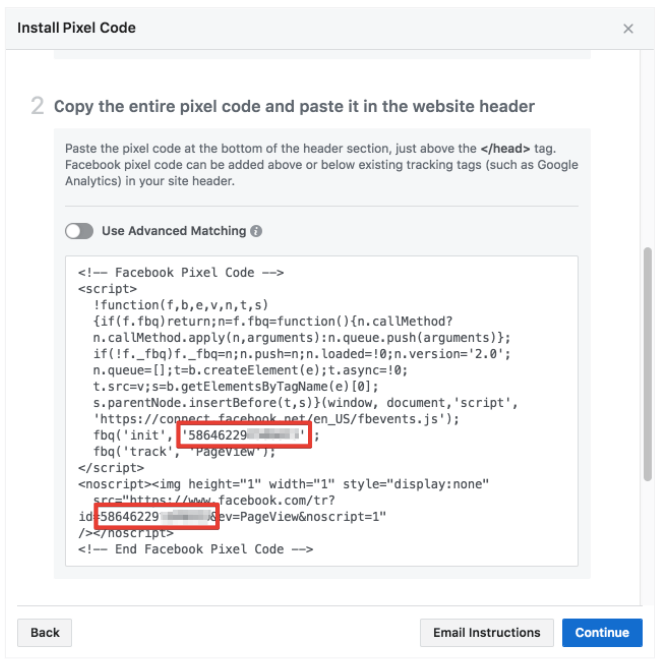Viewport: 662px width, 665px height.
Task: Click the blue Continue button
Action: pyautogui.click(x=602, y=632)
